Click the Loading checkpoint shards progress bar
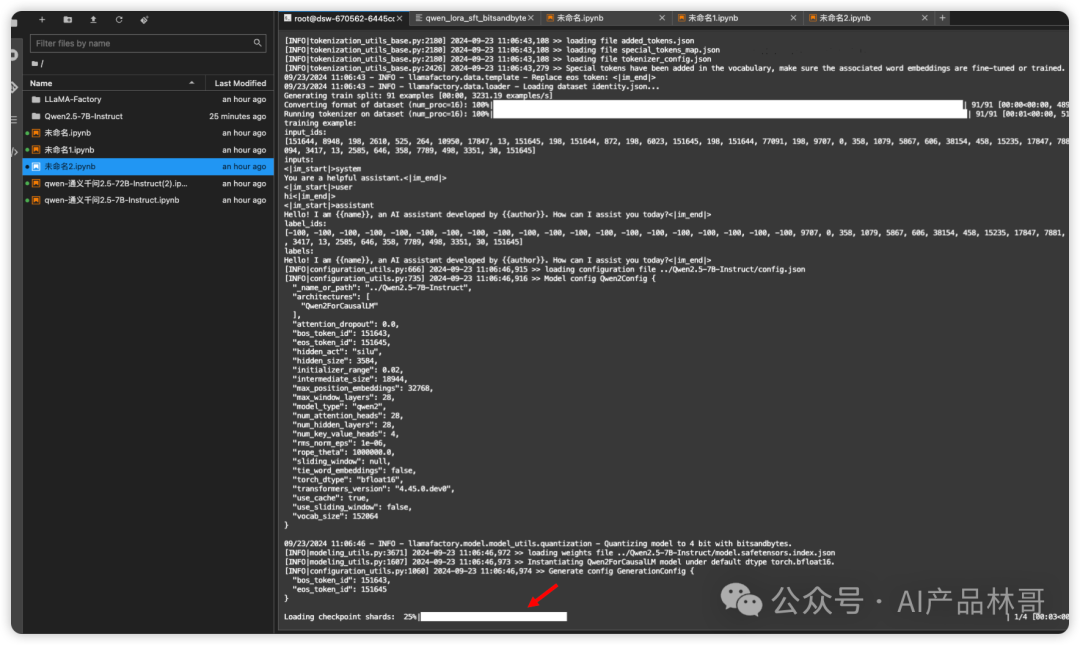Screen dimensions: 1080x645 pos(493,617)
